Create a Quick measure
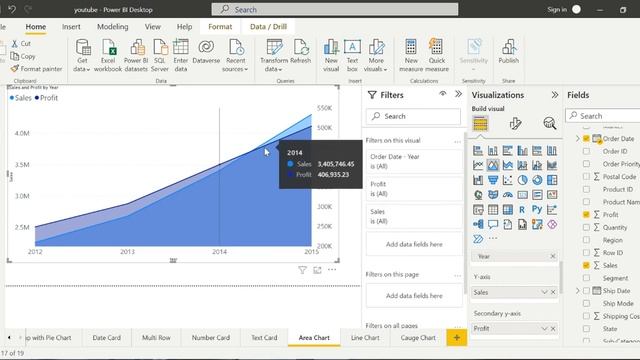 (x=436, y=47)
